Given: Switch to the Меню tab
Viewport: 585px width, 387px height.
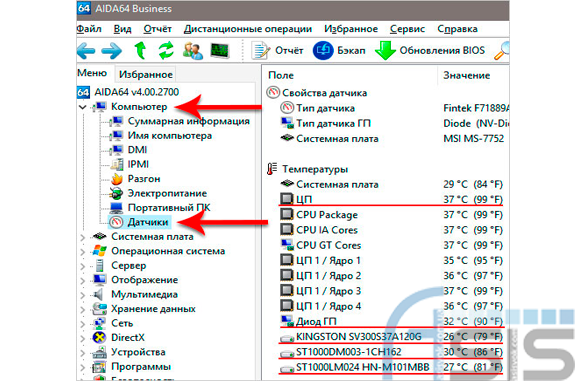Looking at the screenshot, I should pyautogui.click(x=92, y=73).
